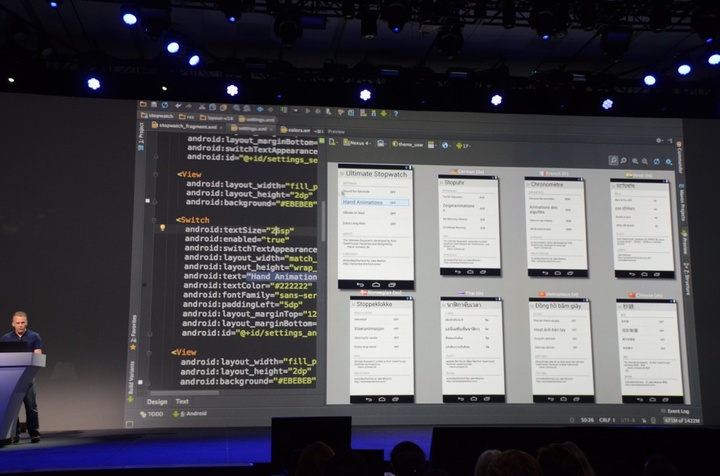Click the Actual Size zoom icon
The height and width of the screenshot is (476, 720).
(x=624, y=160)
